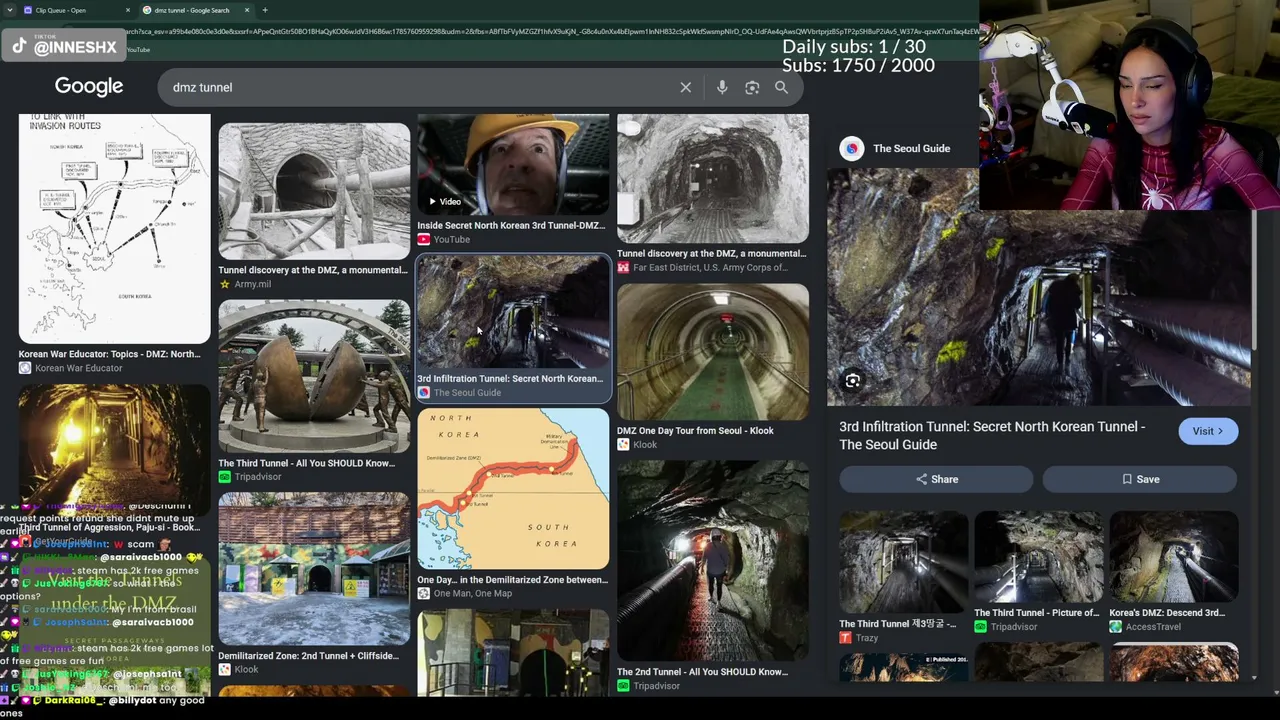This screenshot has height=720, width=1280.
Task: Click the Lens icon on the preview image
Action: [852, 380]
